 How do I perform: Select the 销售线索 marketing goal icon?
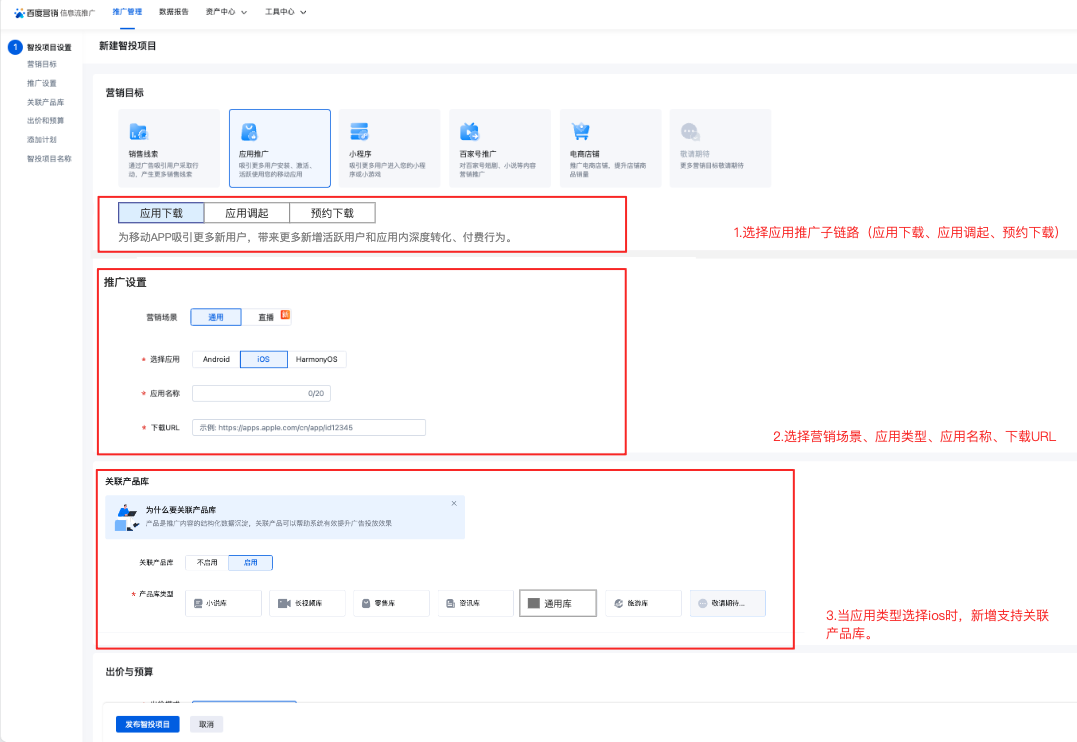point(139,131)
